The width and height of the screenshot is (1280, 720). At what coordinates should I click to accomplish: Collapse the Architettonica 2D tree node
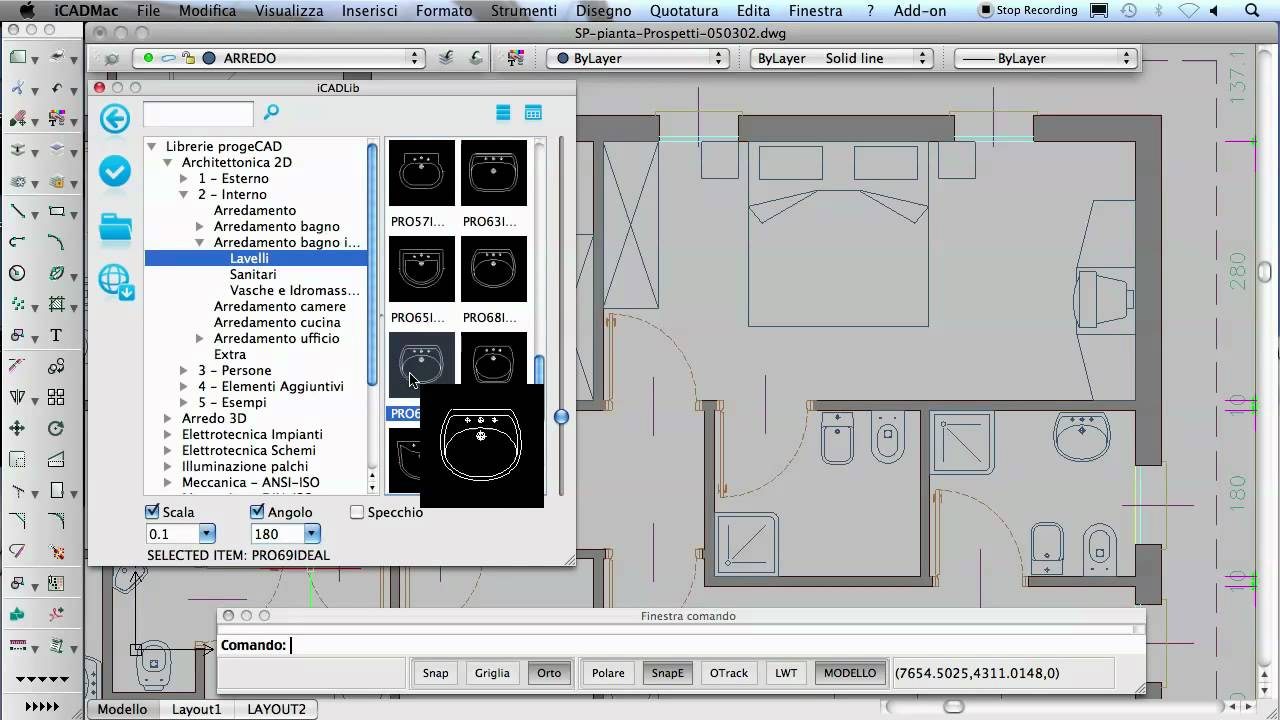pyautogui.click(x=168, y=162)
